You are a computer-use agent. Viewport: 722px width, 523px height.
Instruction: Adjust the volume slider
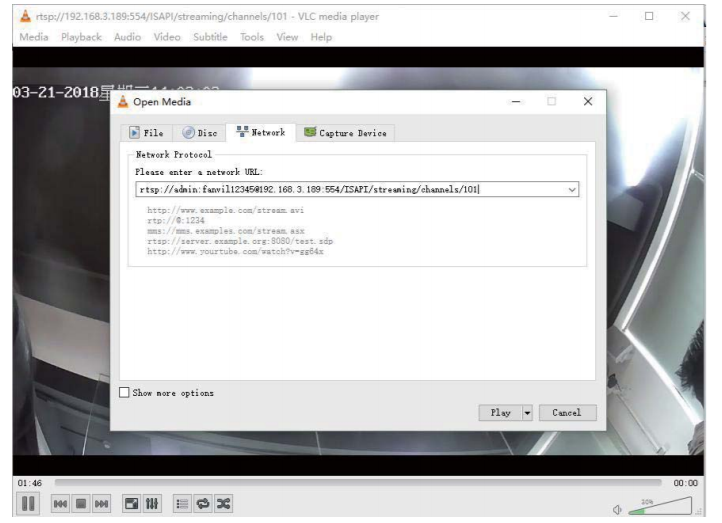click(660, 506)
